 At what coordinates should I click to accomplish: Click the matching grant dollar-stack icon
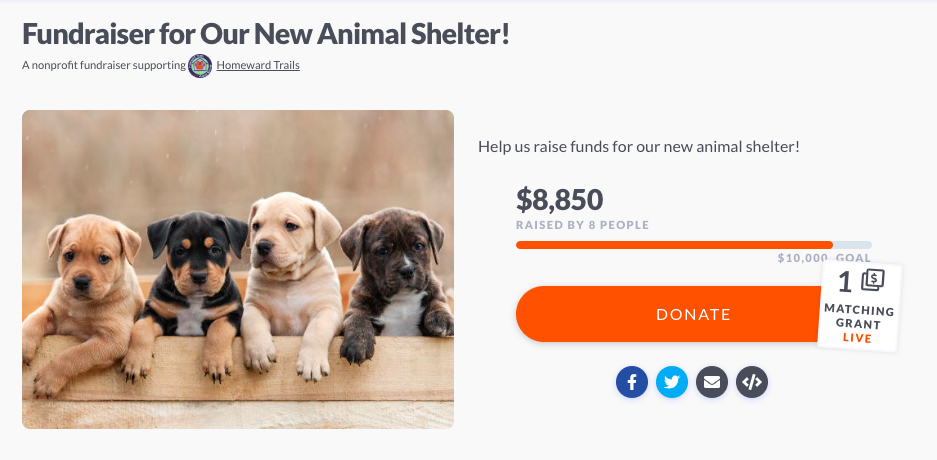(872, 280)
